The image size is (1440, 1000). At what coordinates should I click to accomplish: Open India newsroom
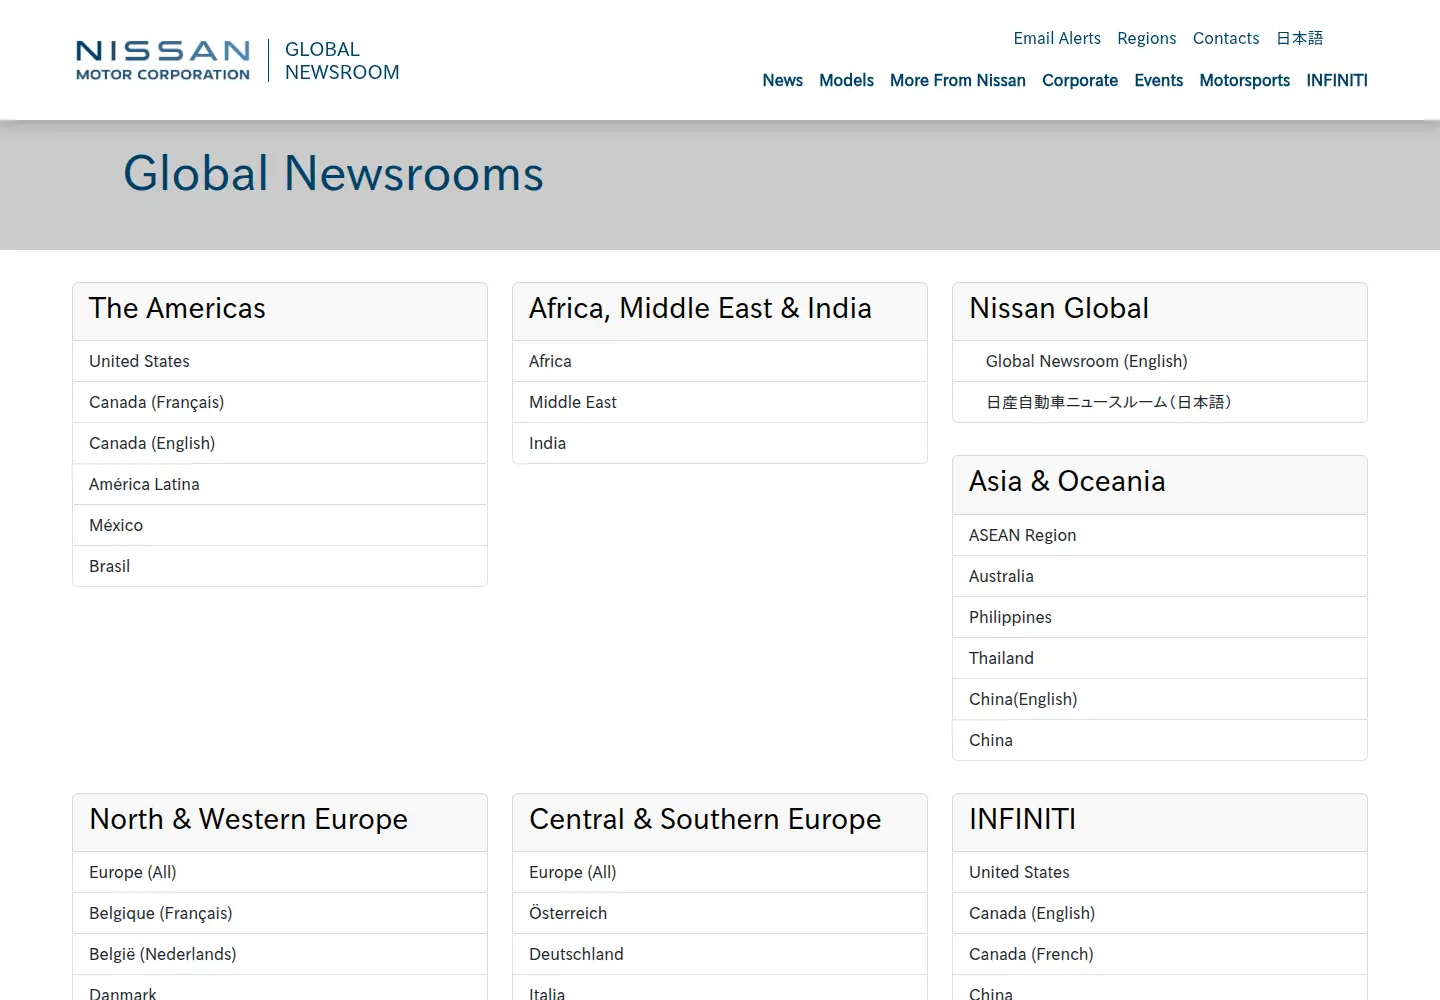(x=720, y=443)
